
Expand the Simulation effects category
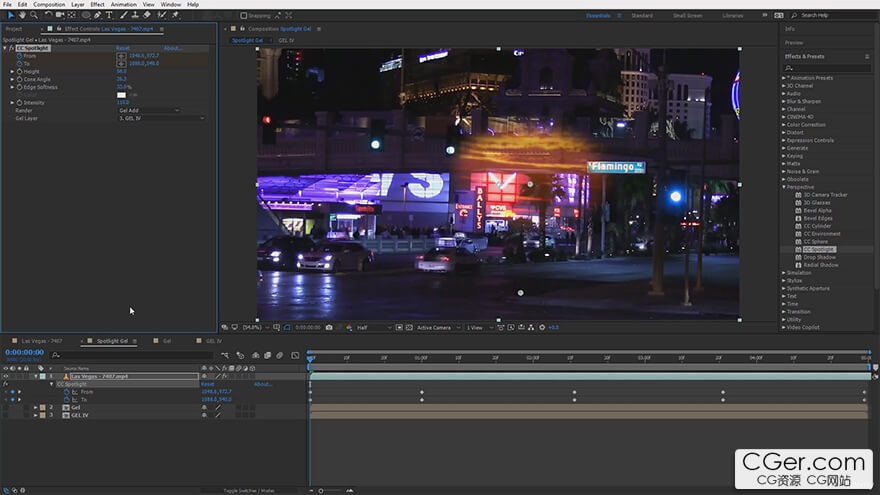point(784,273)
